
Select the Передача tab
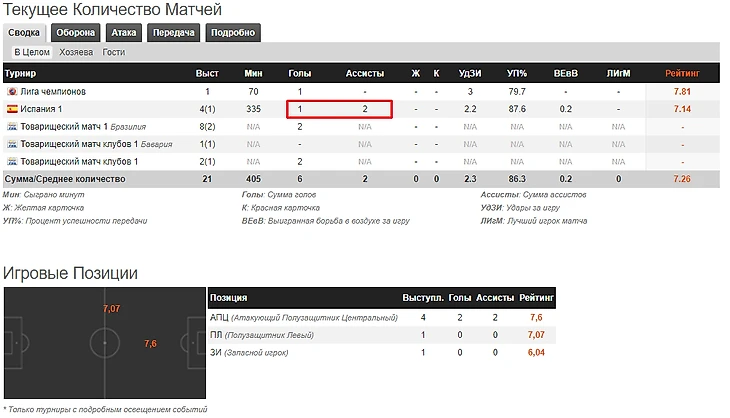click(174, 33)
